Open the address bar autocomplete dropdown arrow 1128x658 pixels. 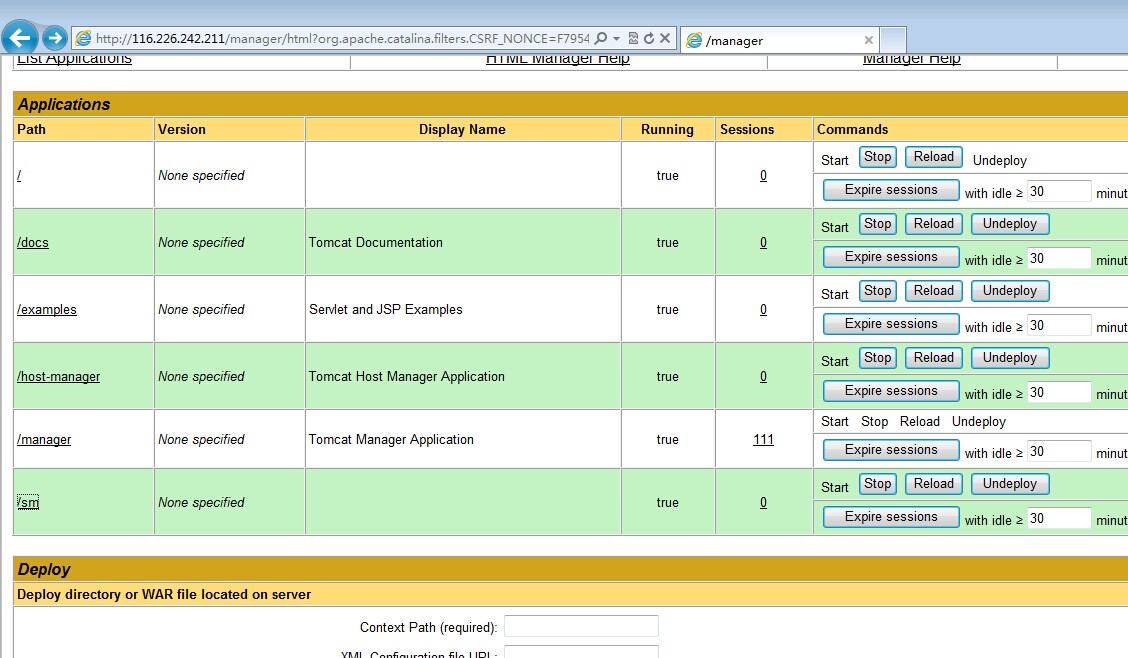pos(617,39)
